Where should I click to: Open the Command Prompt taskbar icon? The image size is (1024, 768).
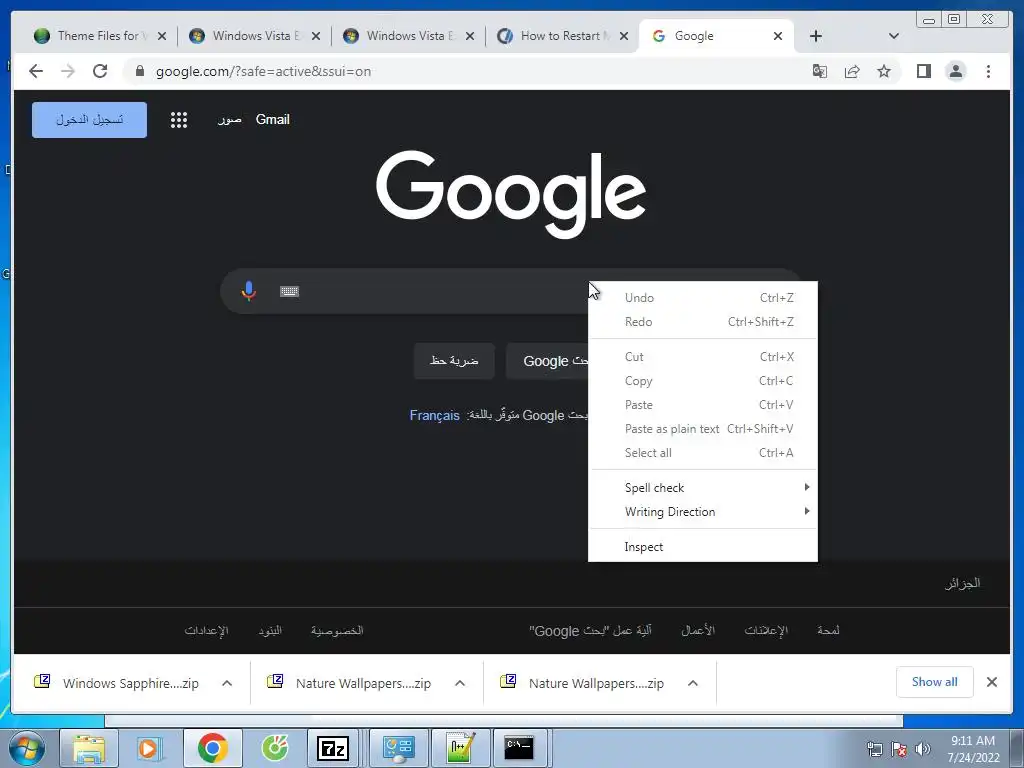(519, 748)
